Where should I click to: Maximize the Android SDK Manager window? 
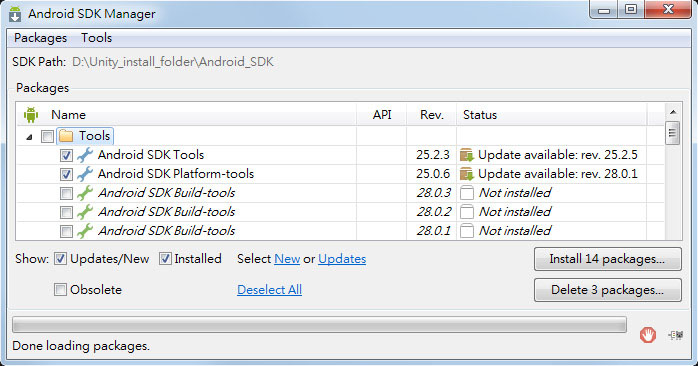(x=631, y=9)
